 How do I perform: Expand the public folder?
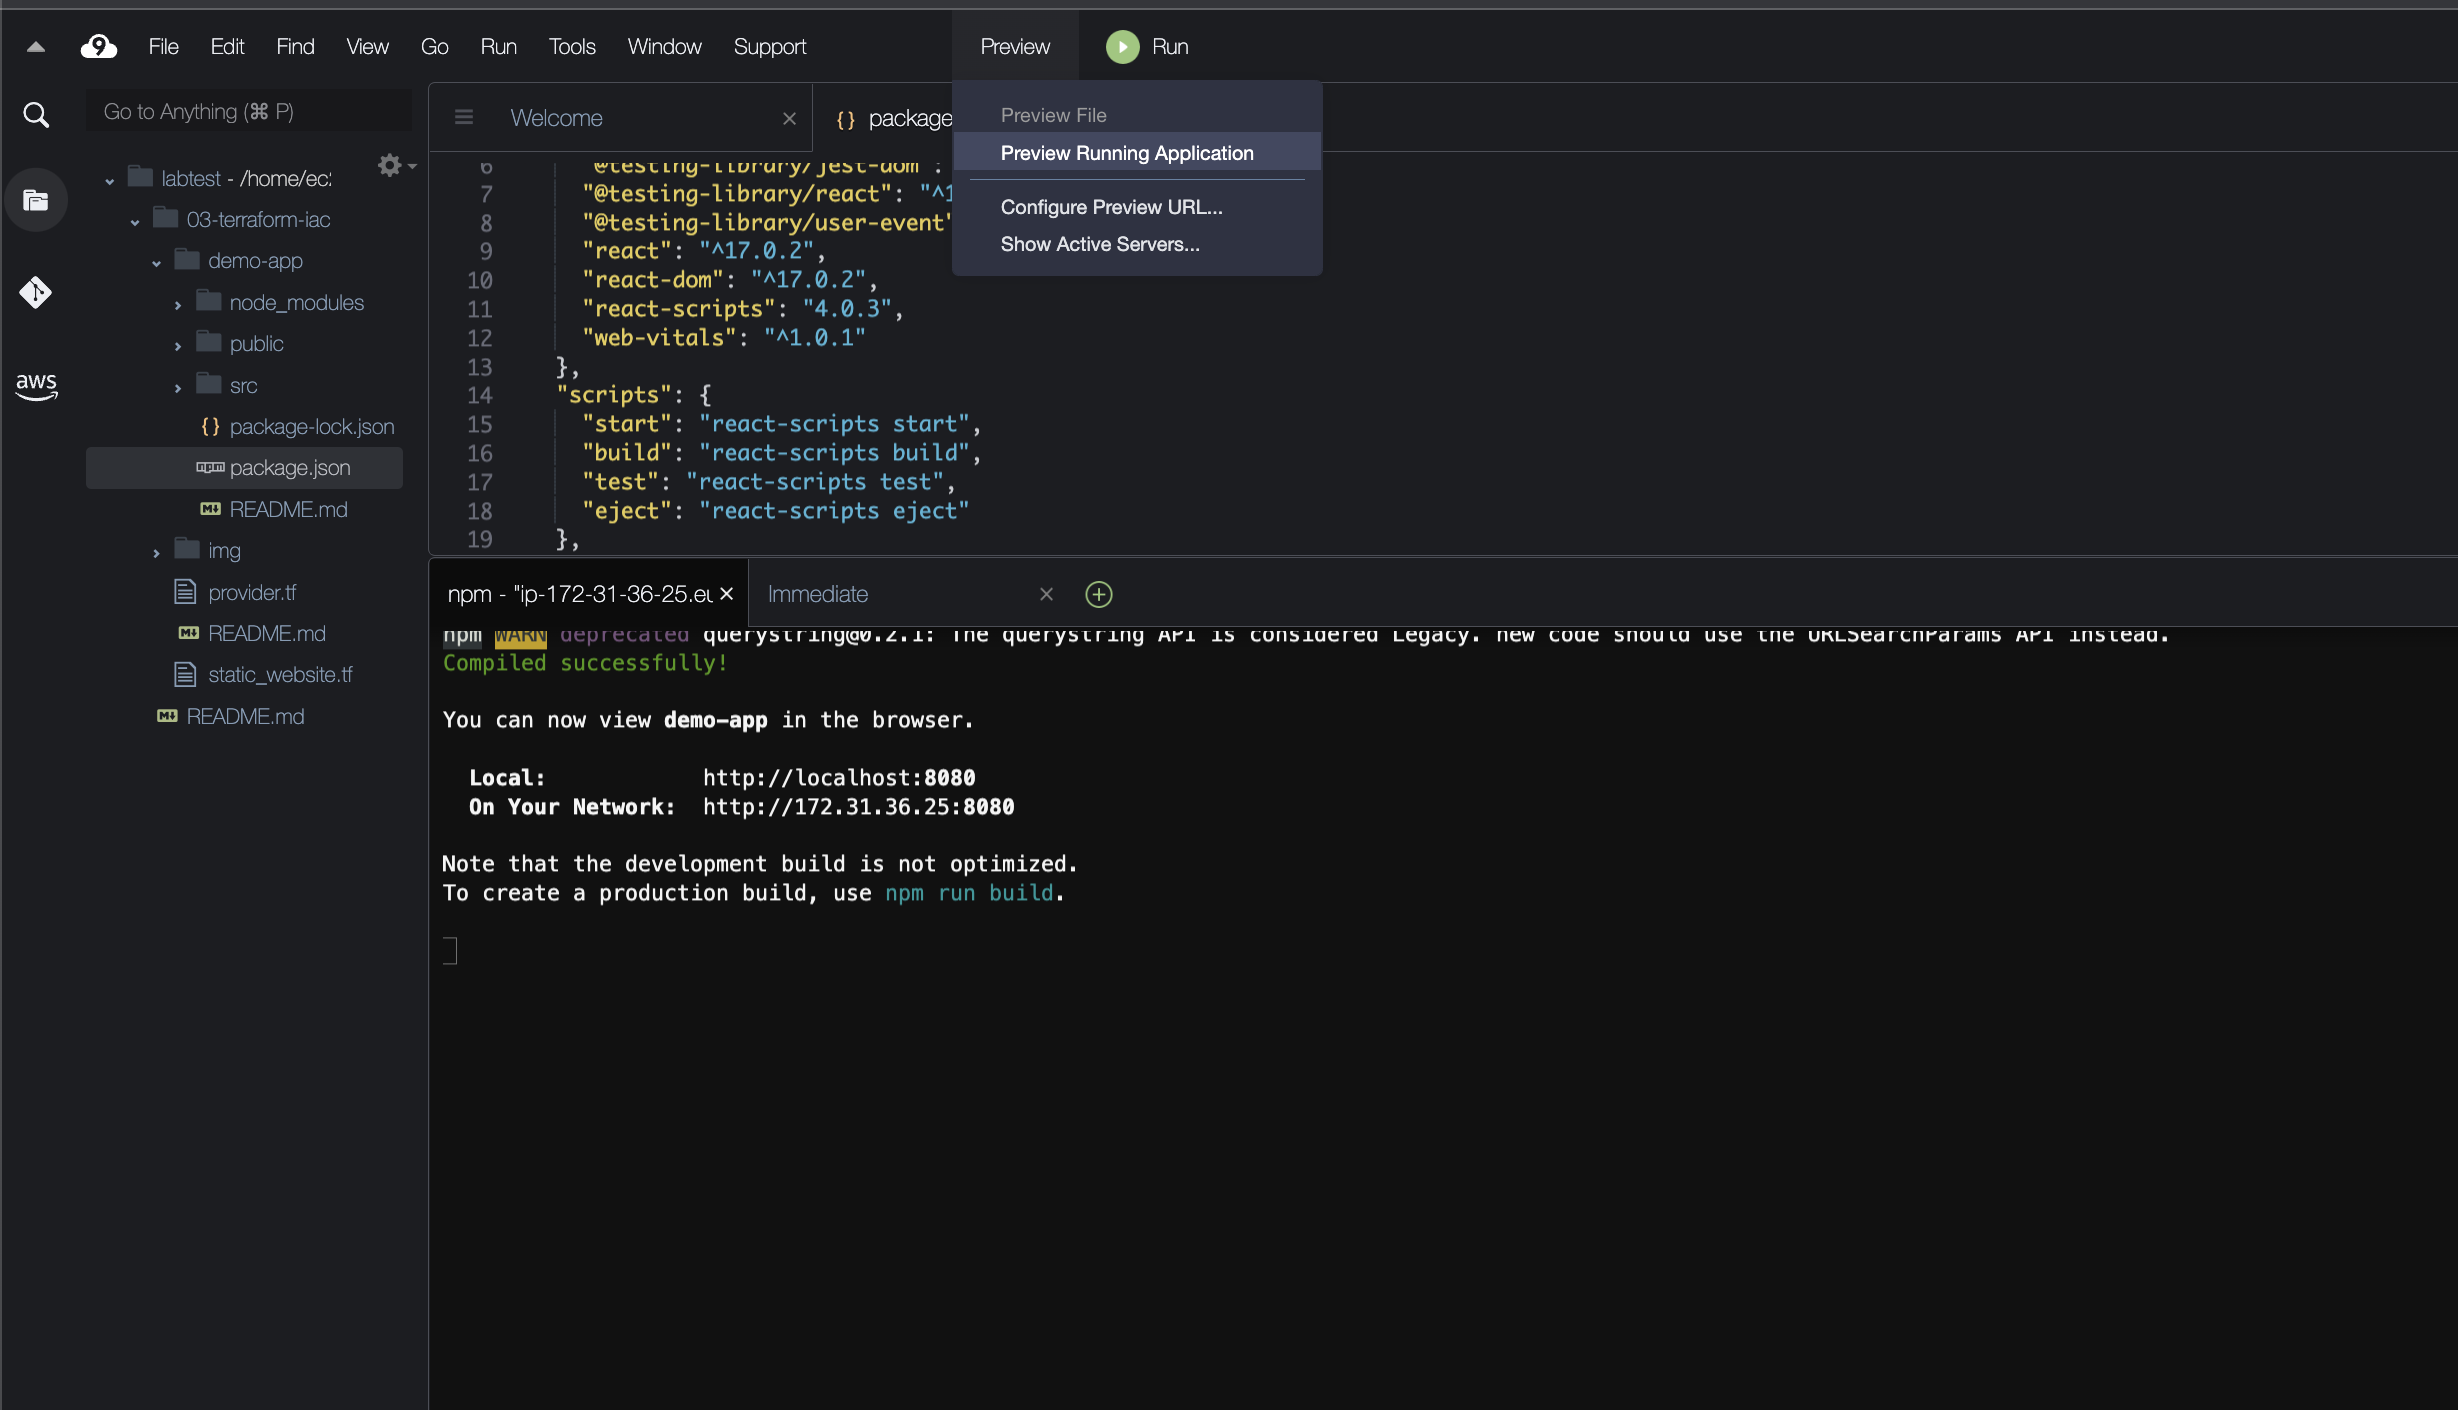(x=177, y=346)
